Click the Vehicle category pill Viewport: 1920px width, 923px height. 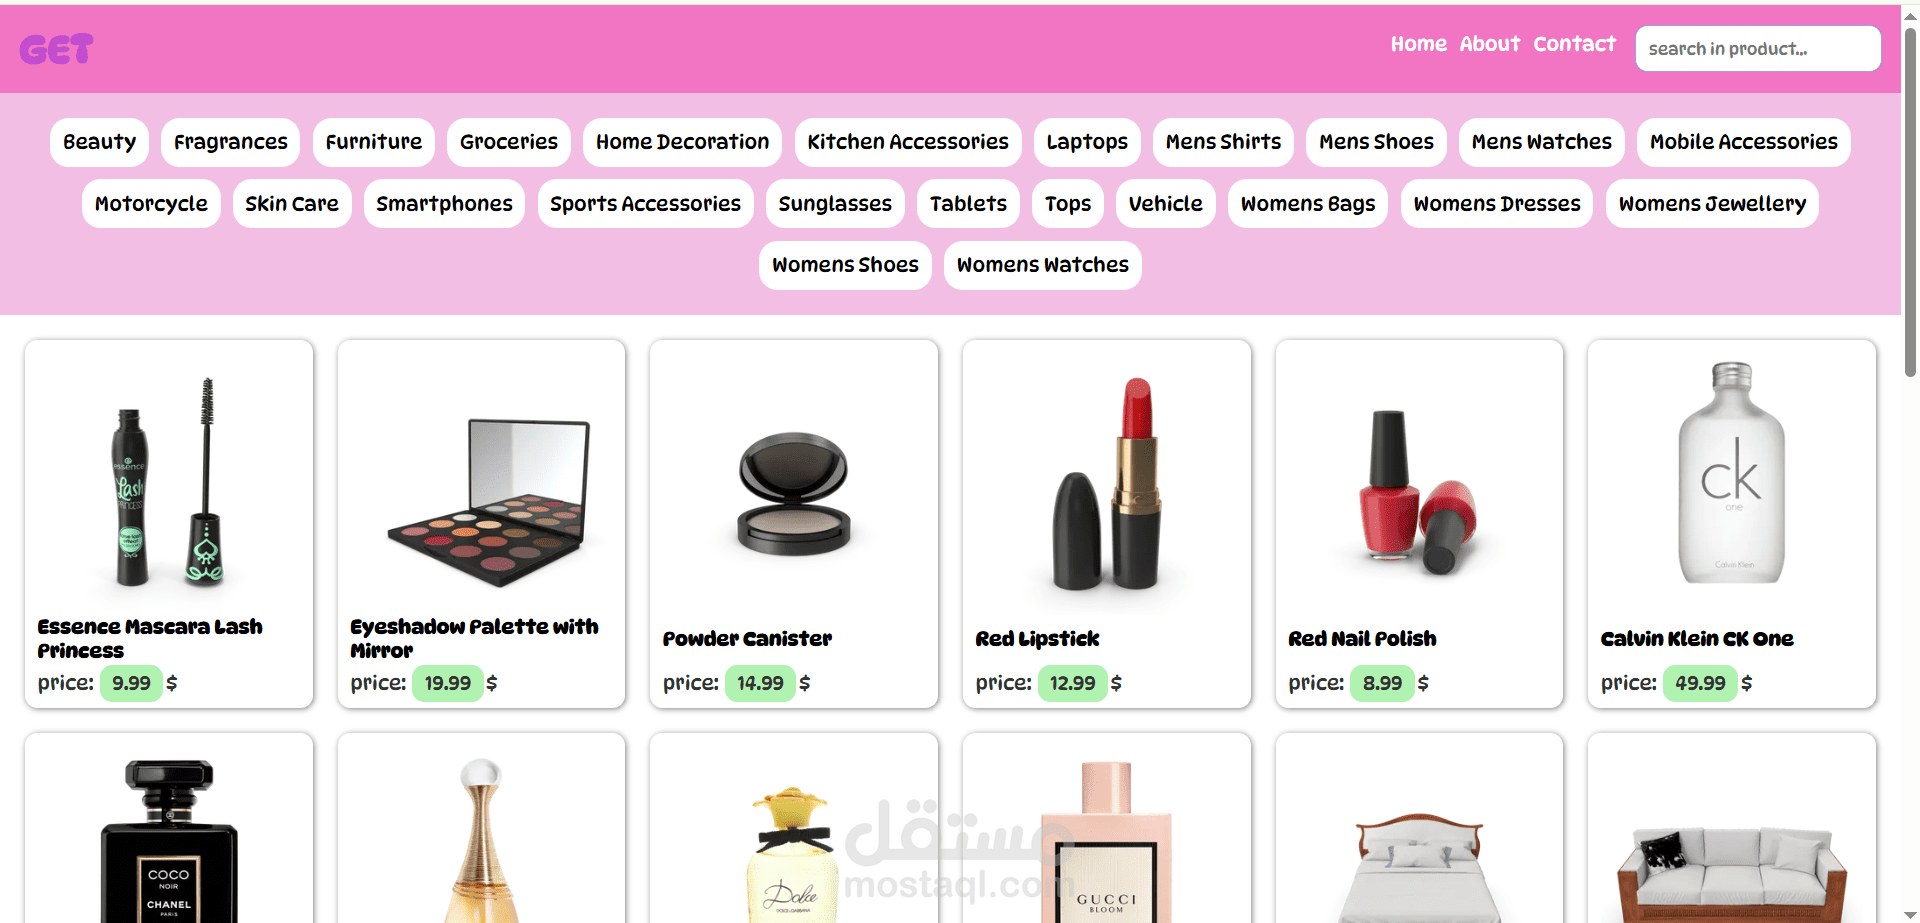click(1166, 204)
